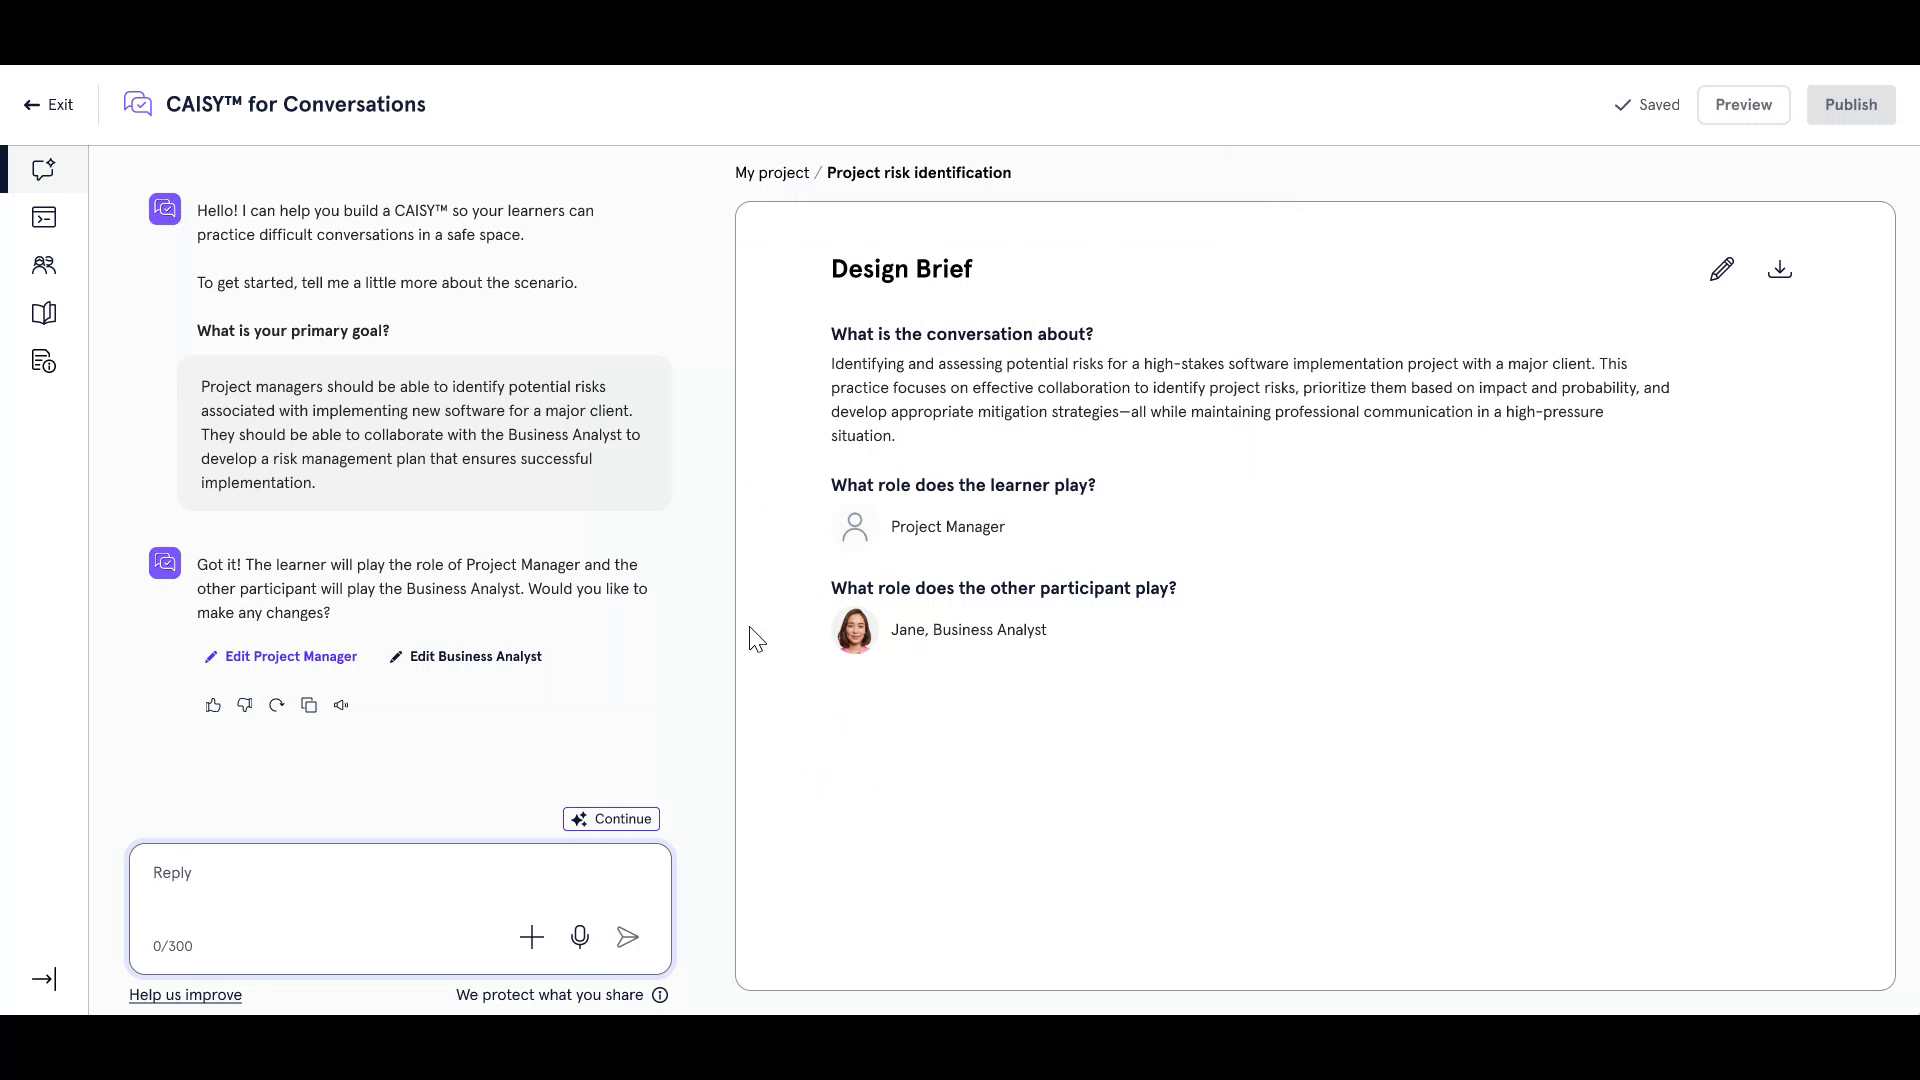Screen dimensions: 1920x1080
Task: Publish the project
Action: (1851, 104)
